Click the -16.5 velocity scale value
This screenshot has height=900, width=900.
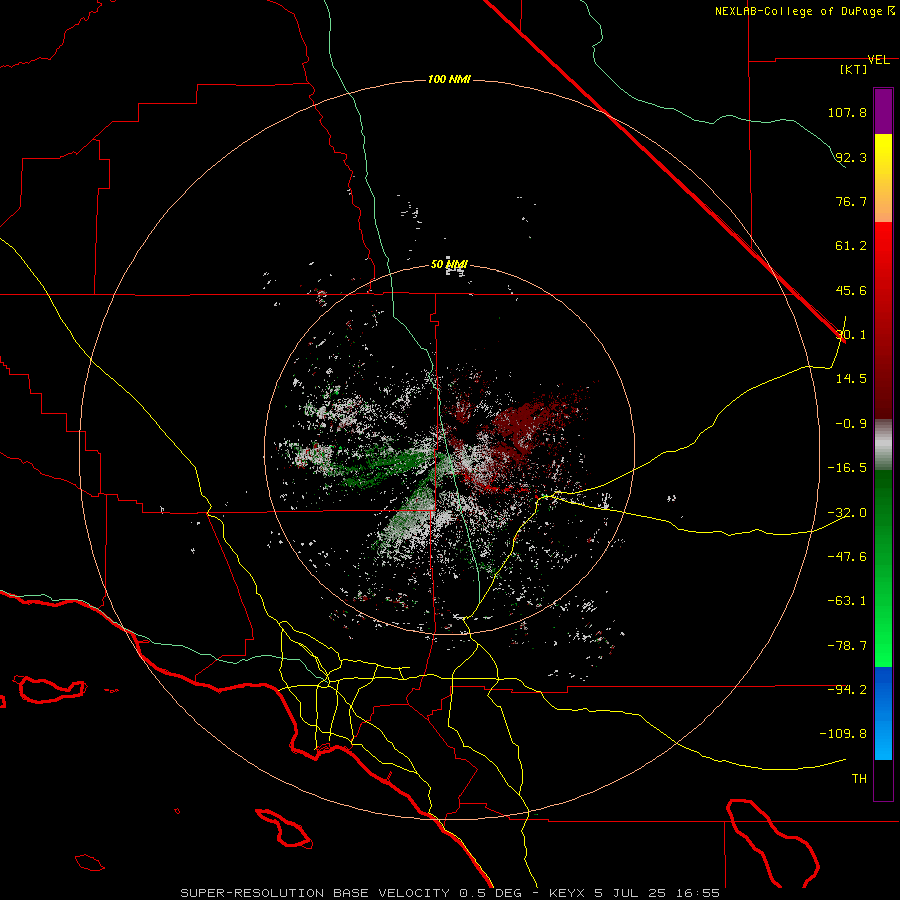point(847,468)
